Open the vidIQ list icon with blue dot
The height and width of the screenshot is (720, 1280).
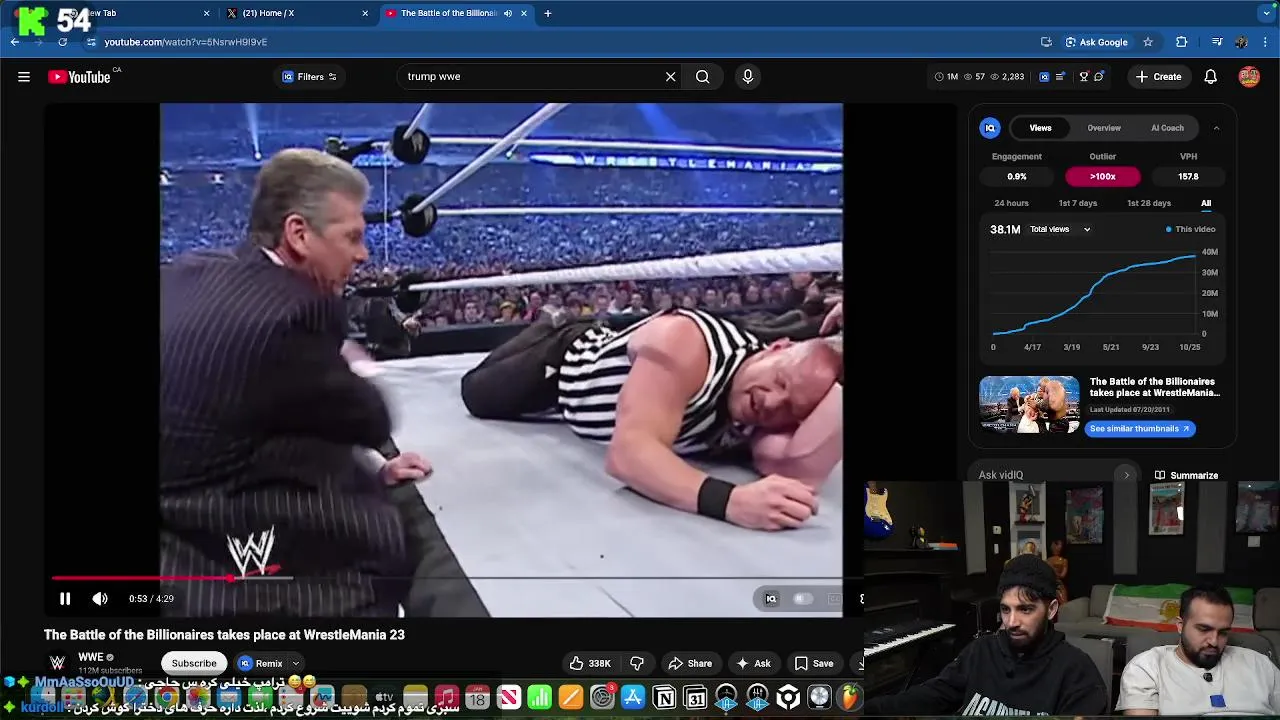point(1061,77)
